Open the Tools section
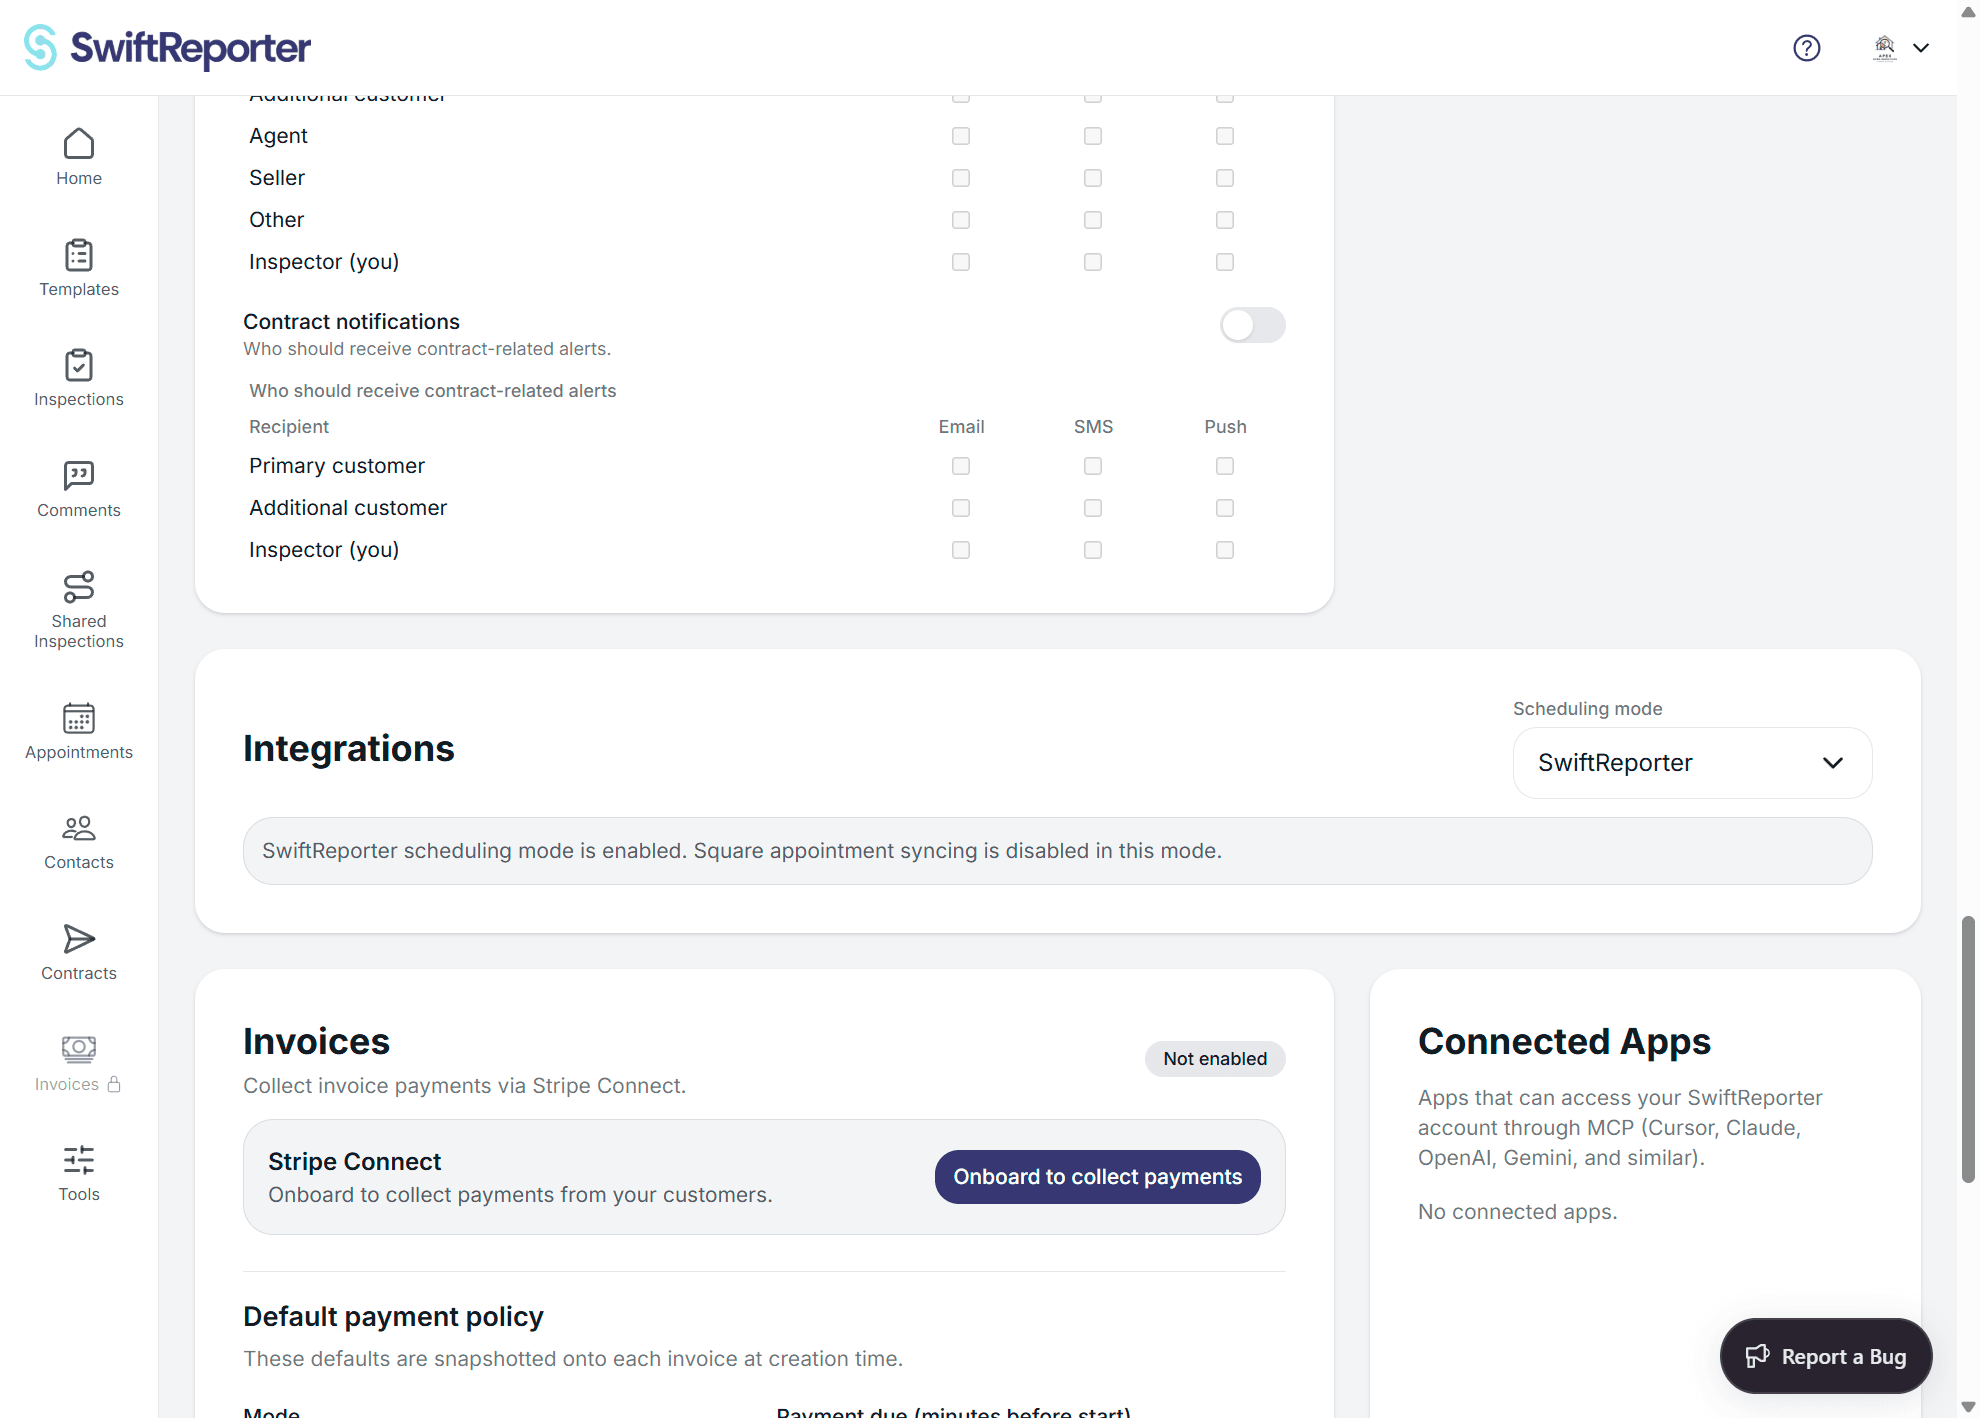Image resolution: width=1980 pixels, height=1418 pixels. (x=79, y=1174)
